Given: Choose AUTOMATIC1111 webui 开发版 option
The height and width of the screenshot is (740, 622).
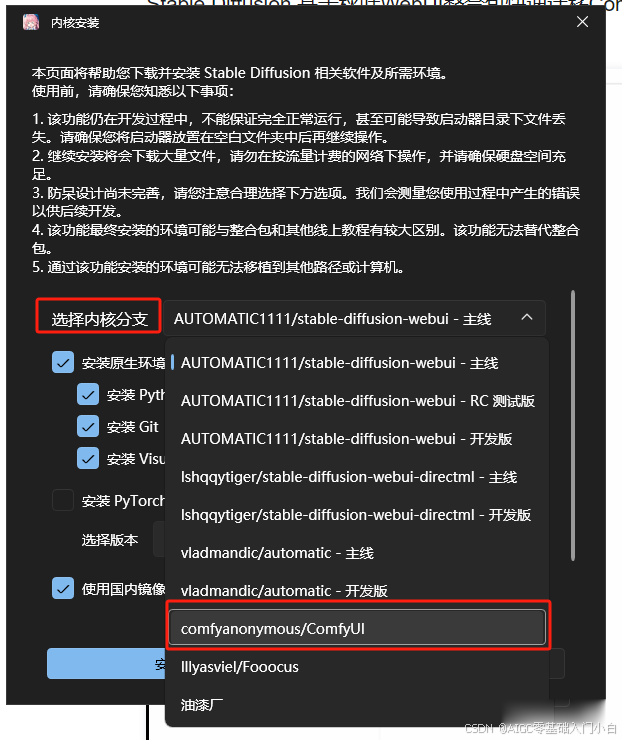Looking at the screenshot, I should click(357, 439).
